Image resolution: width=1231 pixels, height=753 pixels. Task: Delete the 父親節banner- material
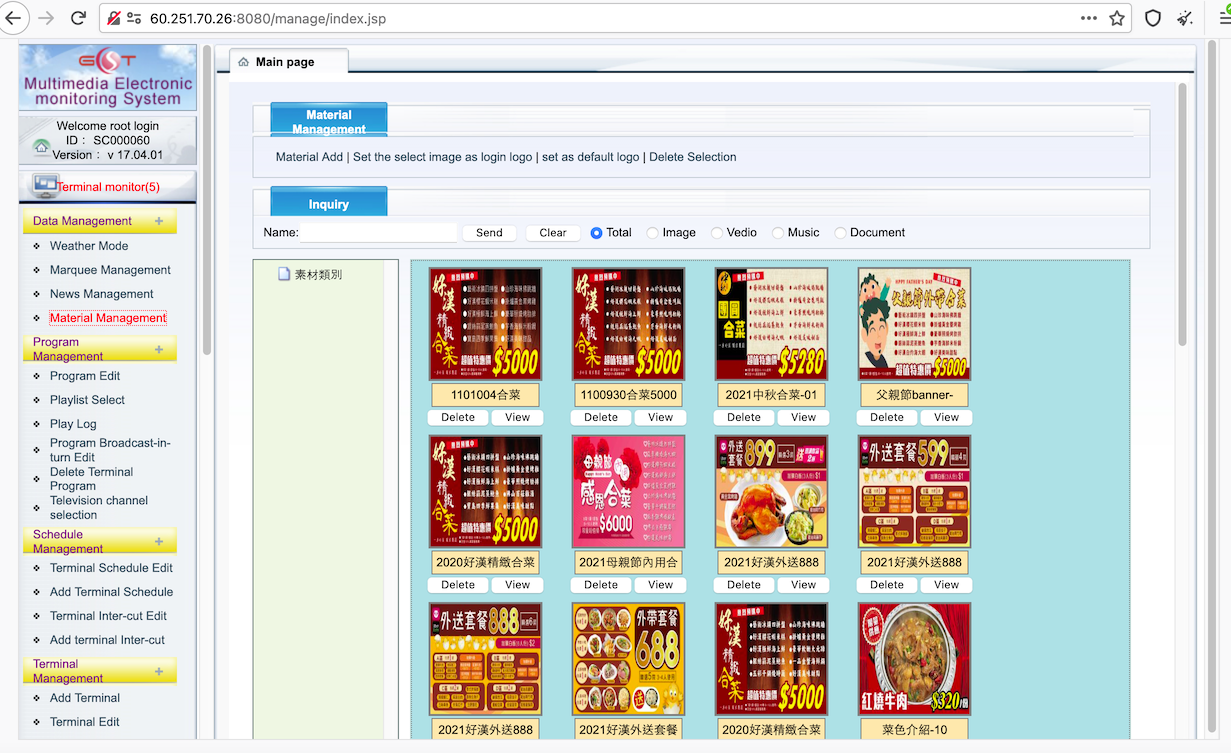coord(887,418)
